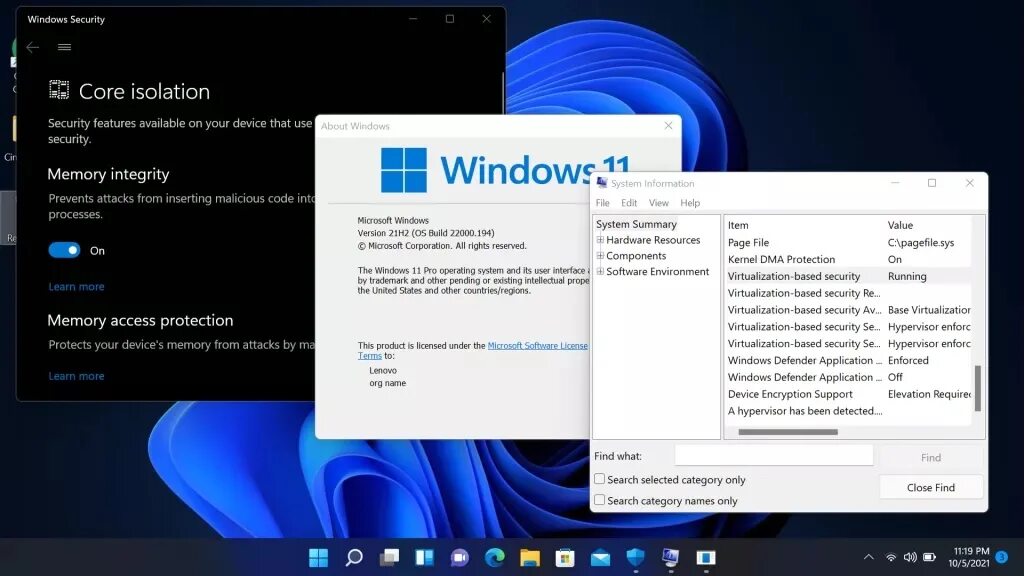Click the Close Find button
The height and width of the screenshot is (576, 1025).
coord(931,488)
